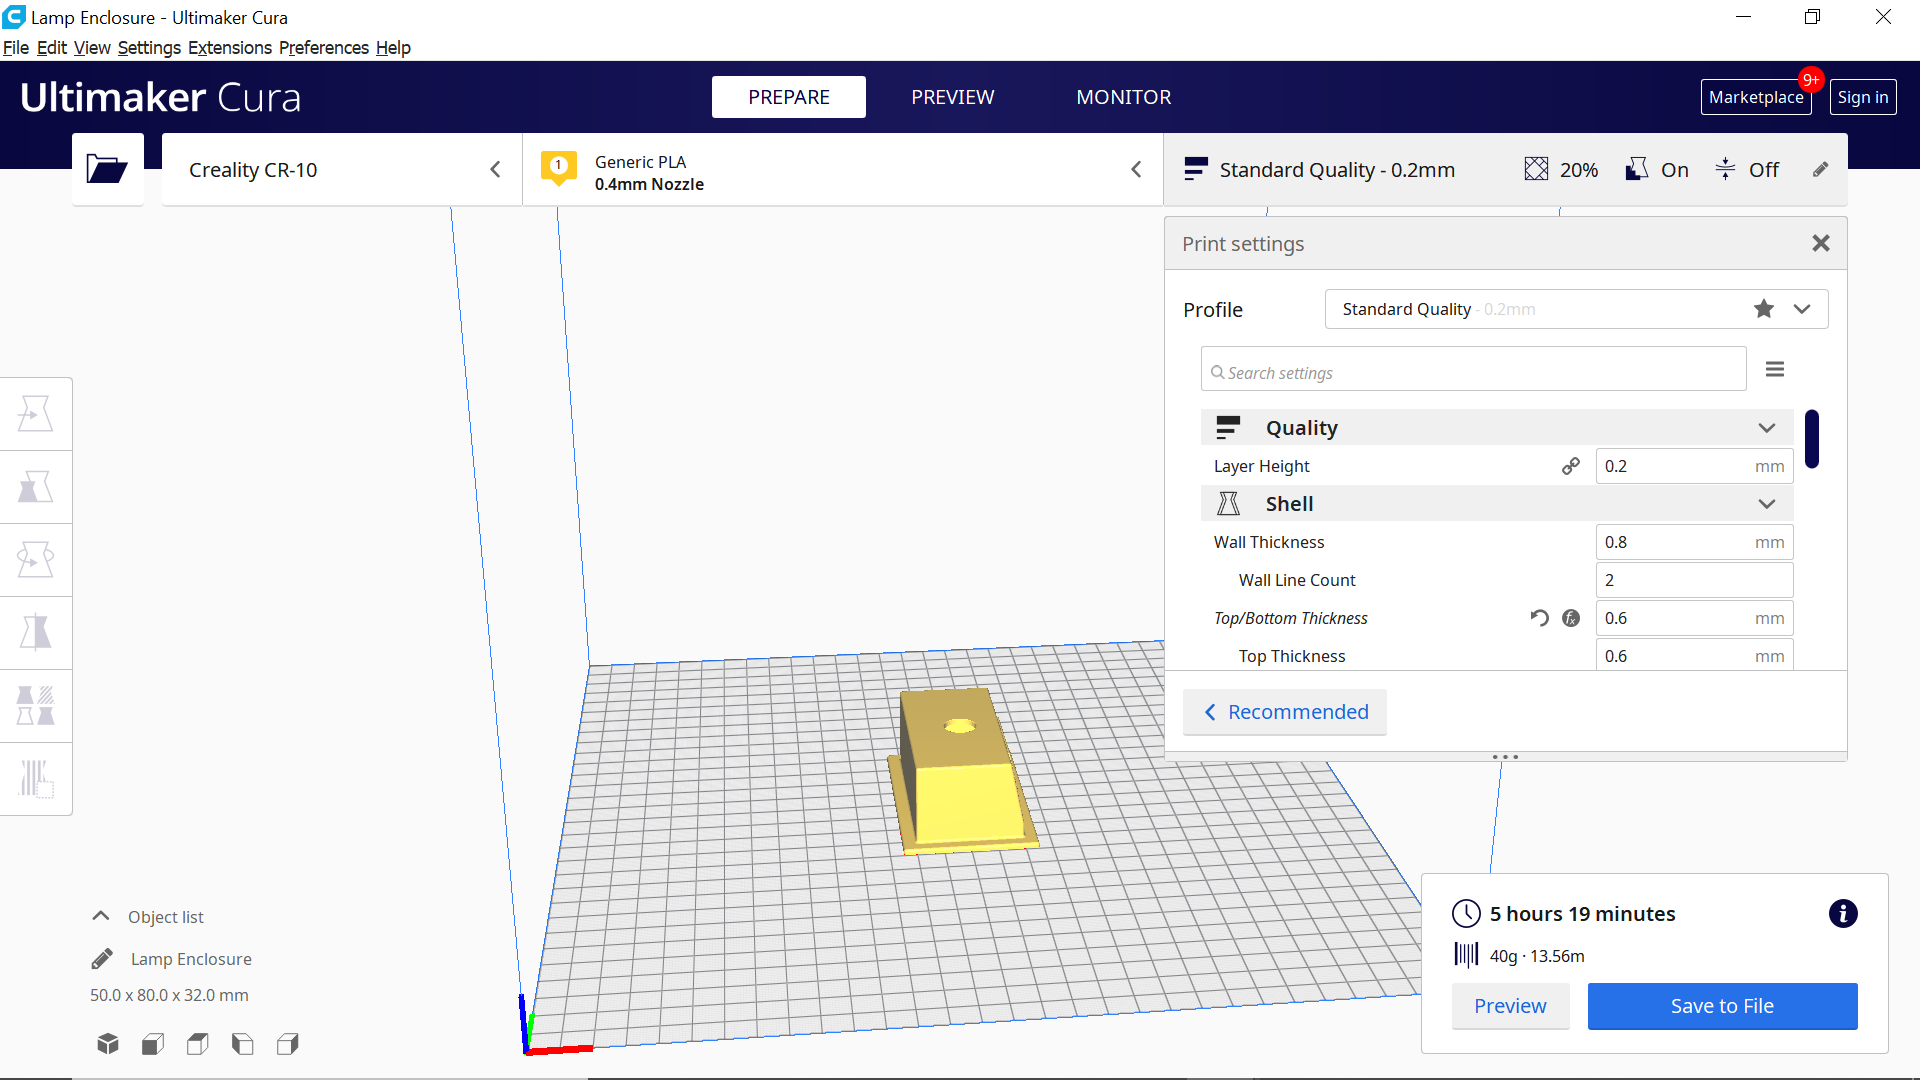This screenshot has width=1920, height=1080.
Task: Select the Move tool in left toolbar
Action: point(36,413)
